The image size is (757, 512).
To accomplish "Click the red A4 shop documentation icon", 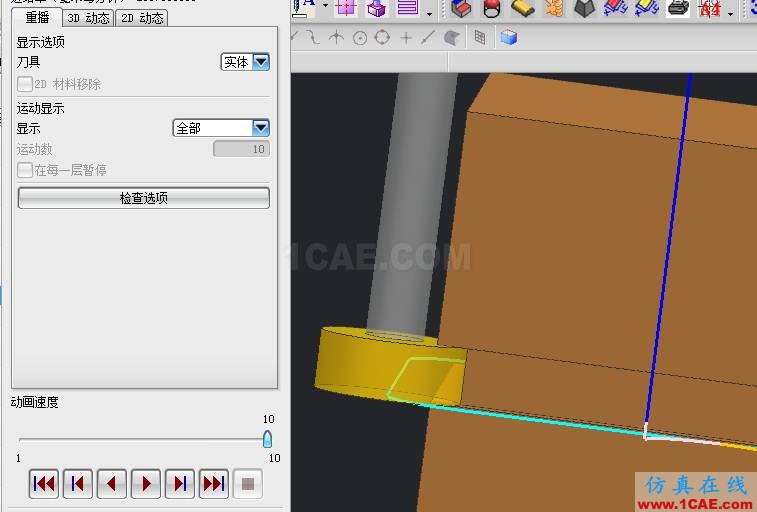I will pyautogui.click(x=710, y=8).
